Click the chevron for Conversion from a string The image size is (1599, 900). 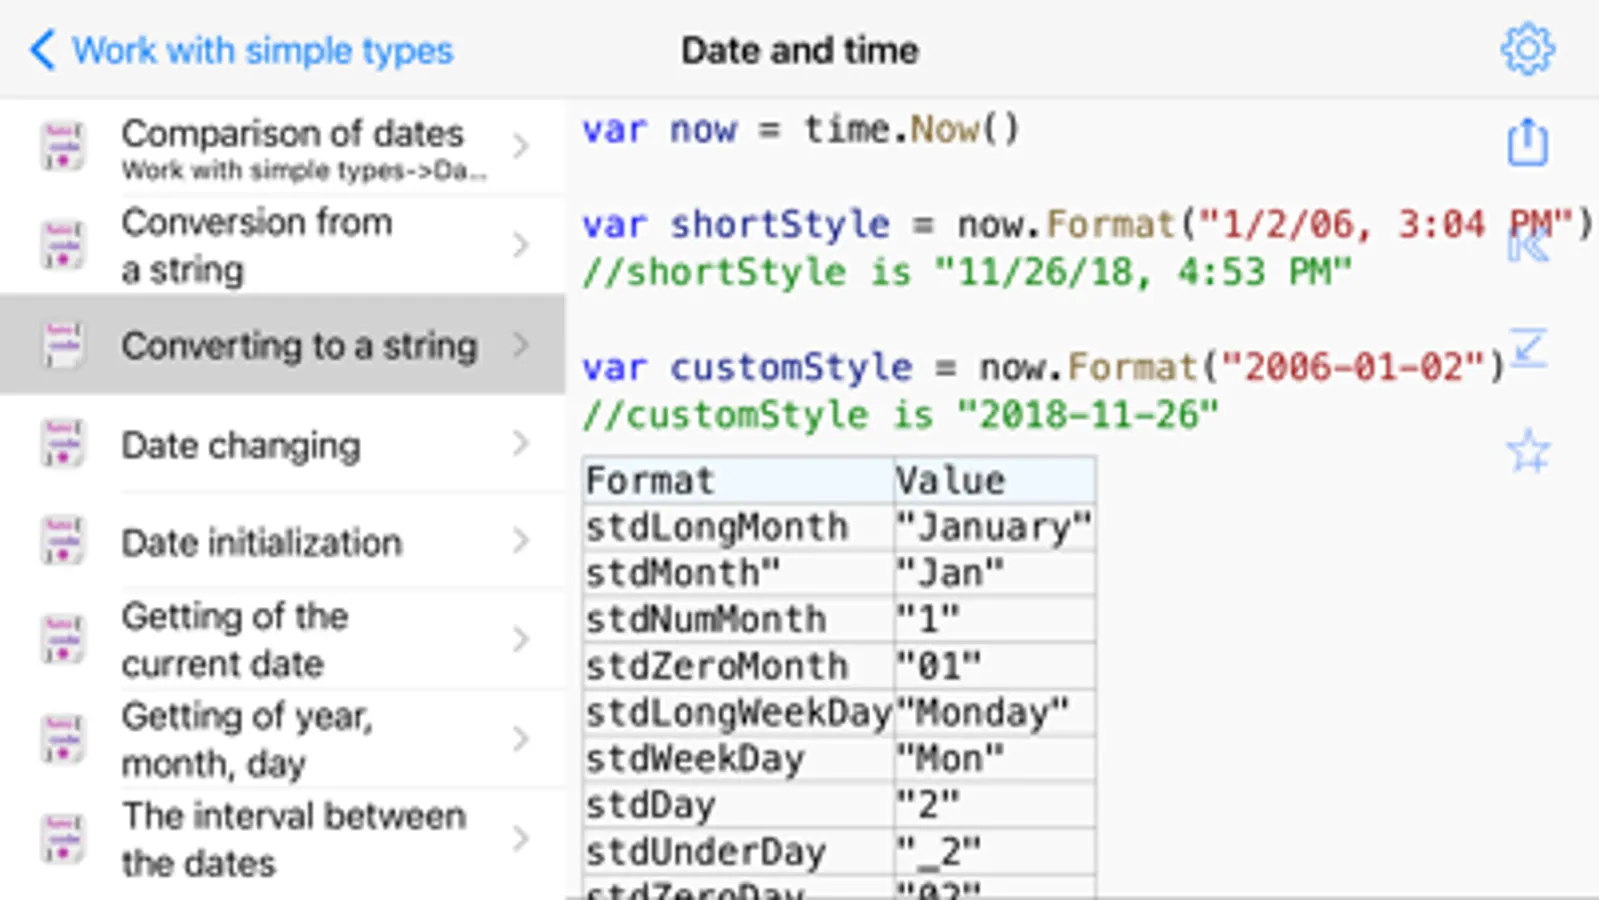tap(520, 245)
